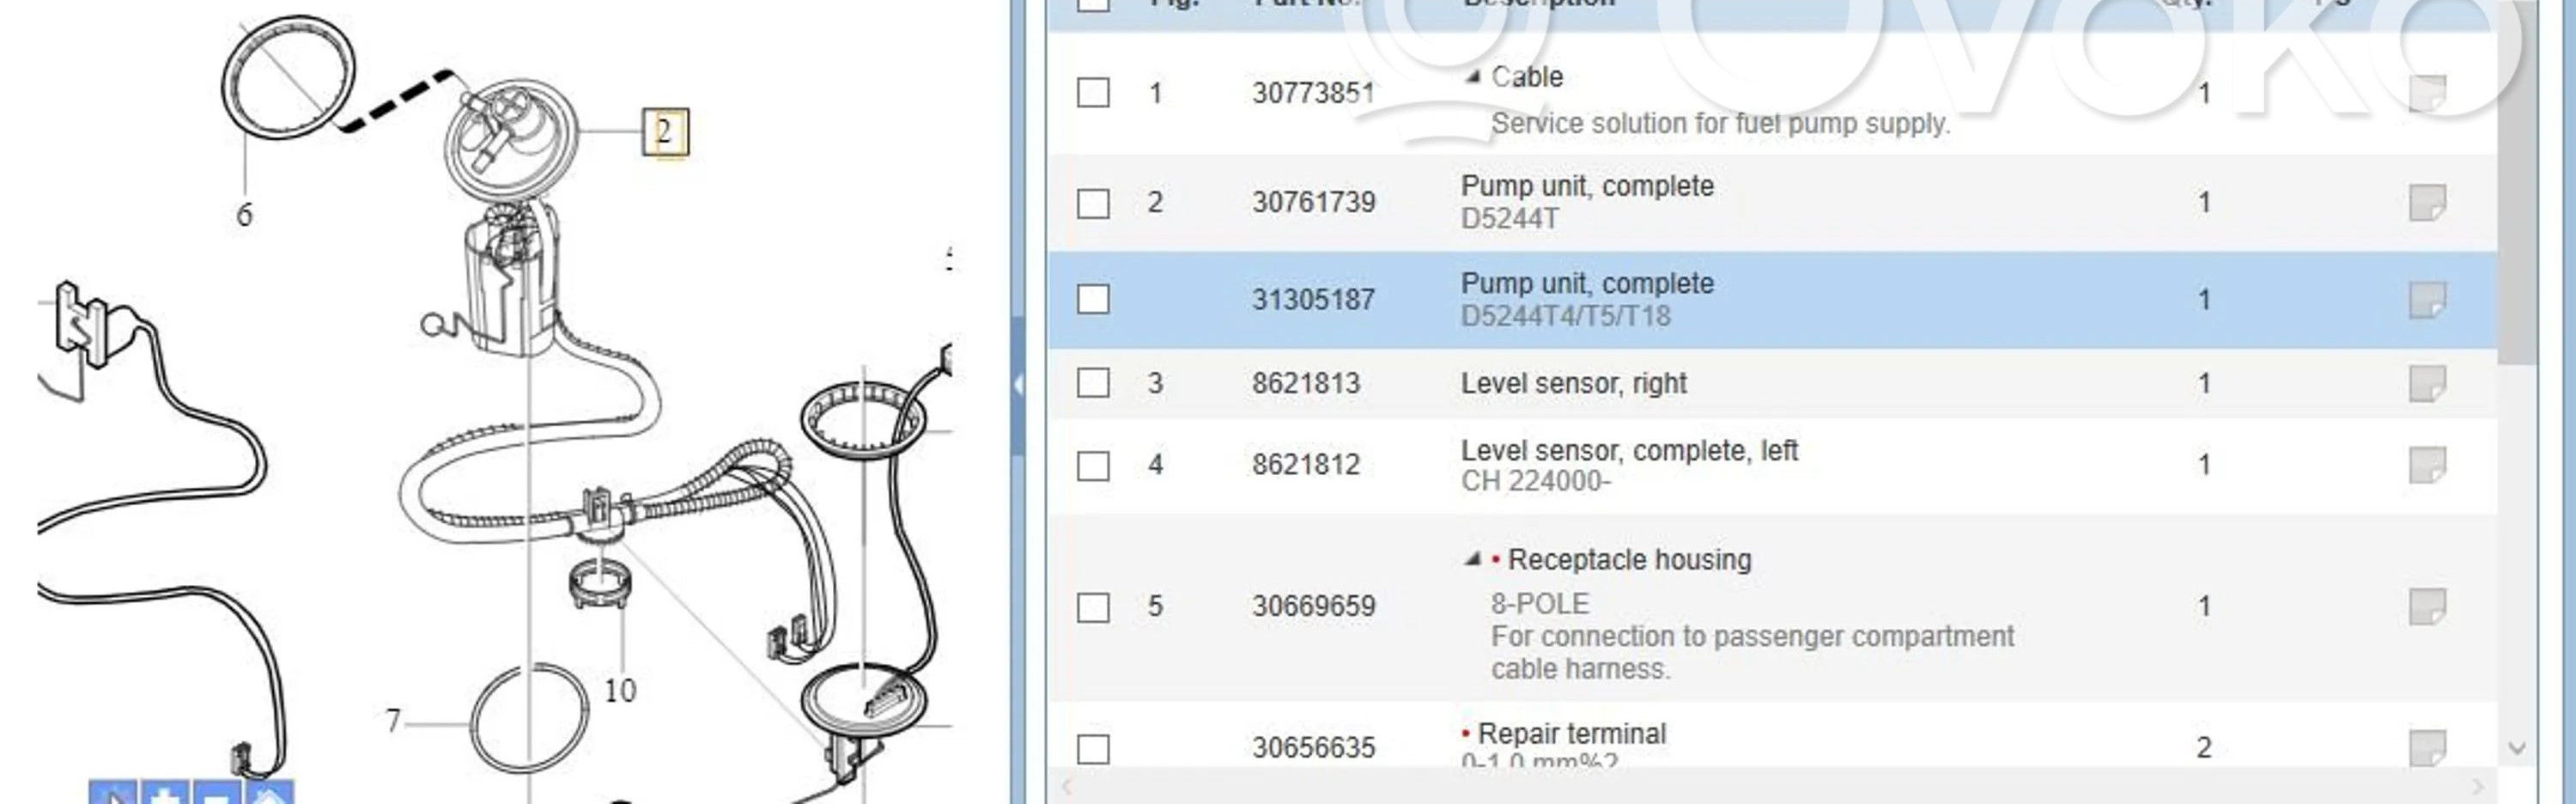Open note icon for part 8621812

2427,465
